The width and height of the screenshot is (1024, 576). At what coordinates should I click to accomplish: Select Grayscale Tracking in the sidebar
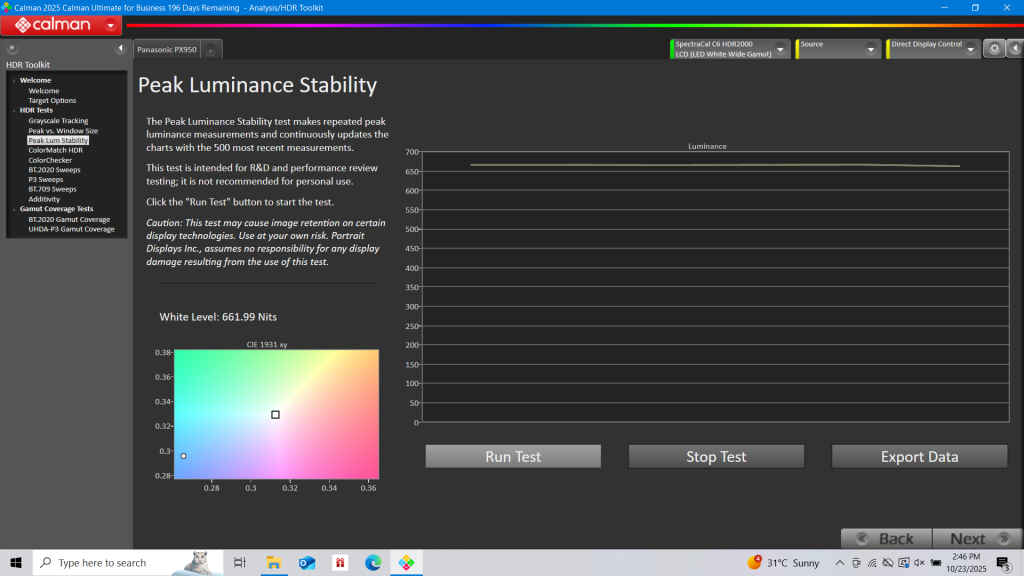click(x=58, y=121)
